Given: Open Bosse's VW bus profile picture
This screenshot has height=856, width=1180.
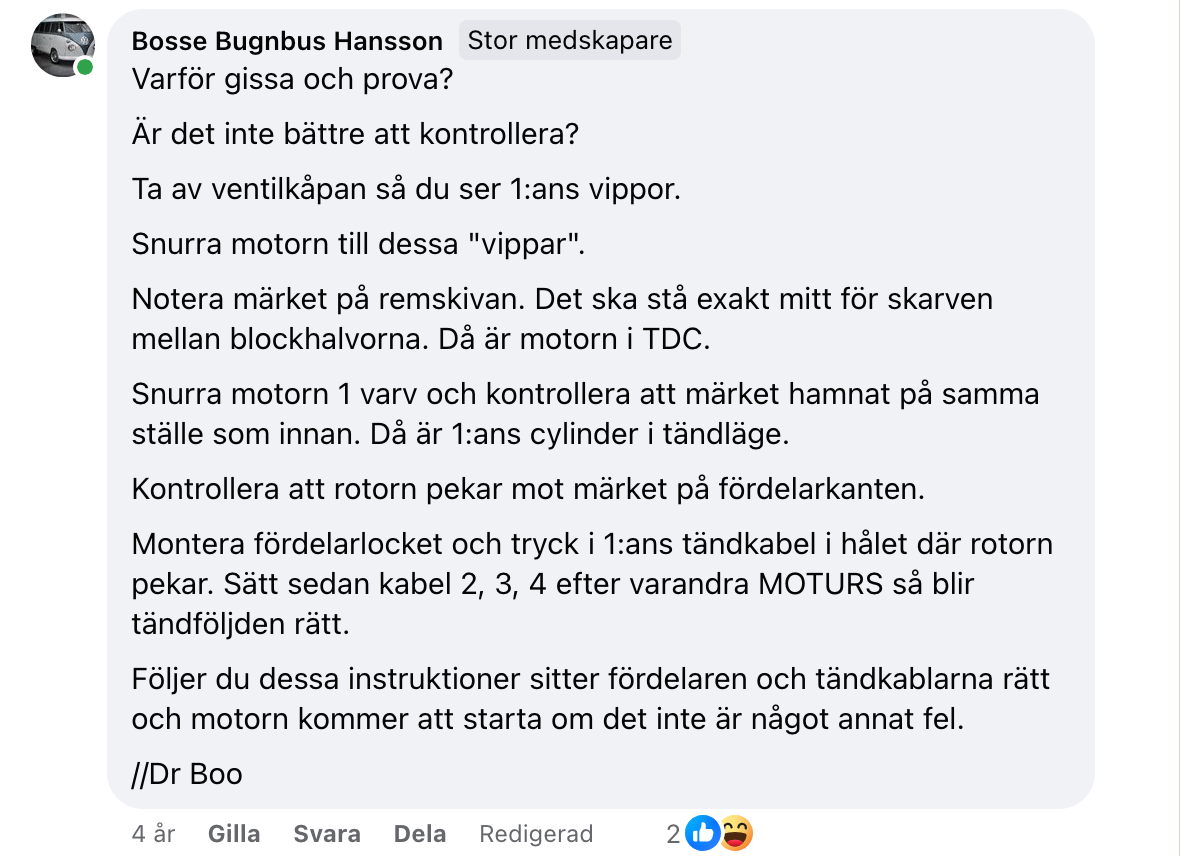Looking at the screenshot, I should 62,46.
